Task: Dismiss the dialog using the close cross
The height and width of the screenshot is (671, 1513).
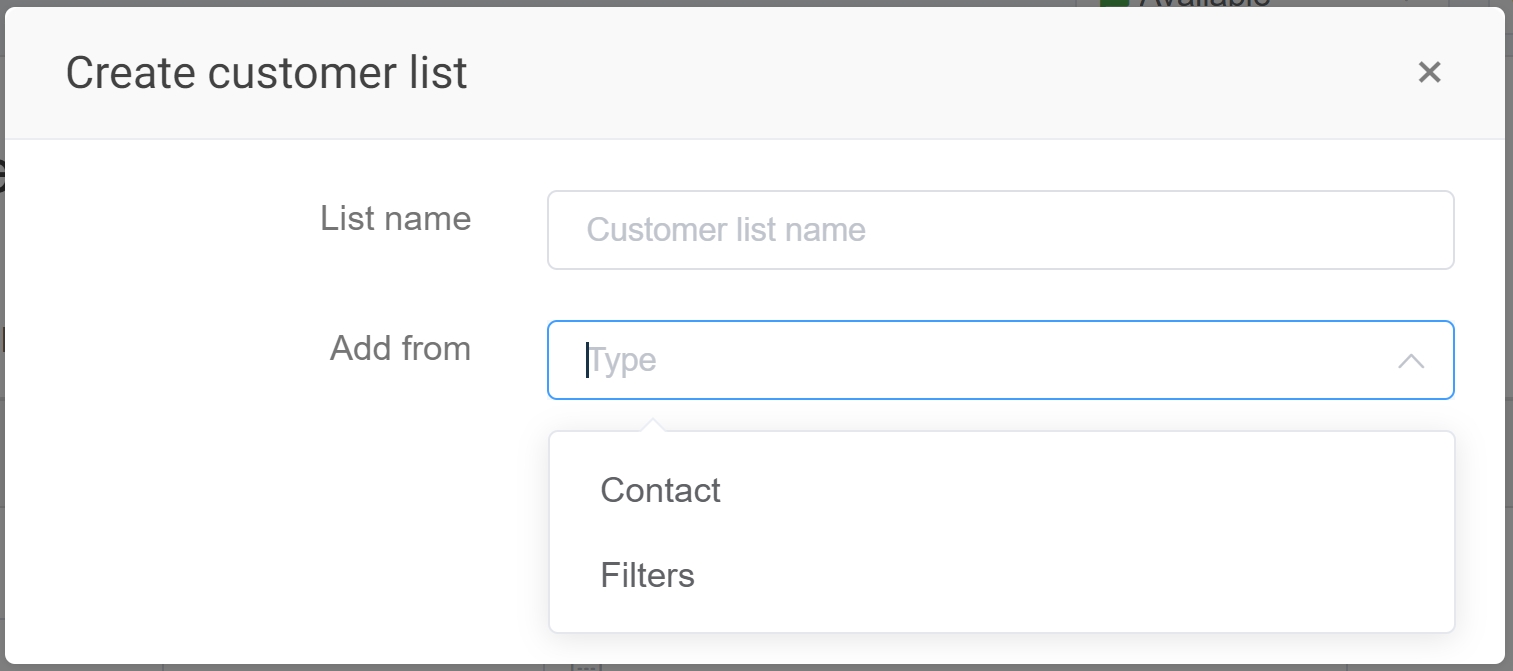Action: (1429, 72)
